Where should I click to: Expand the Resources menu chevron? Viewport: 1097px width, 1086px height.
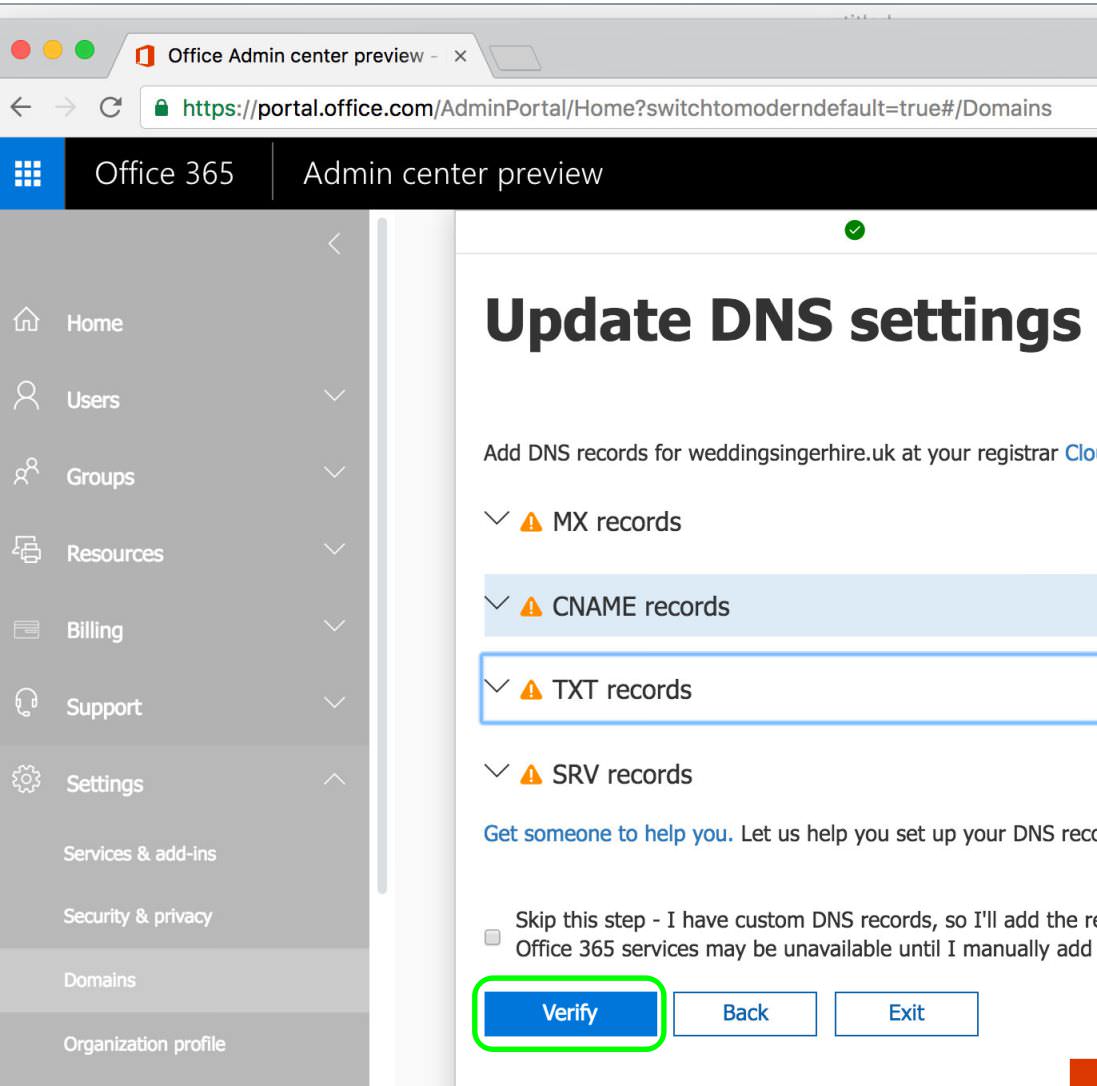click(334, 549)
